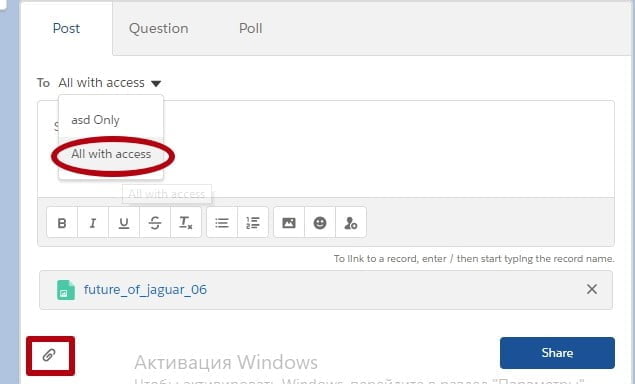Click the Share button
This screenshot has height=384, width=635.
click(557, 353)
